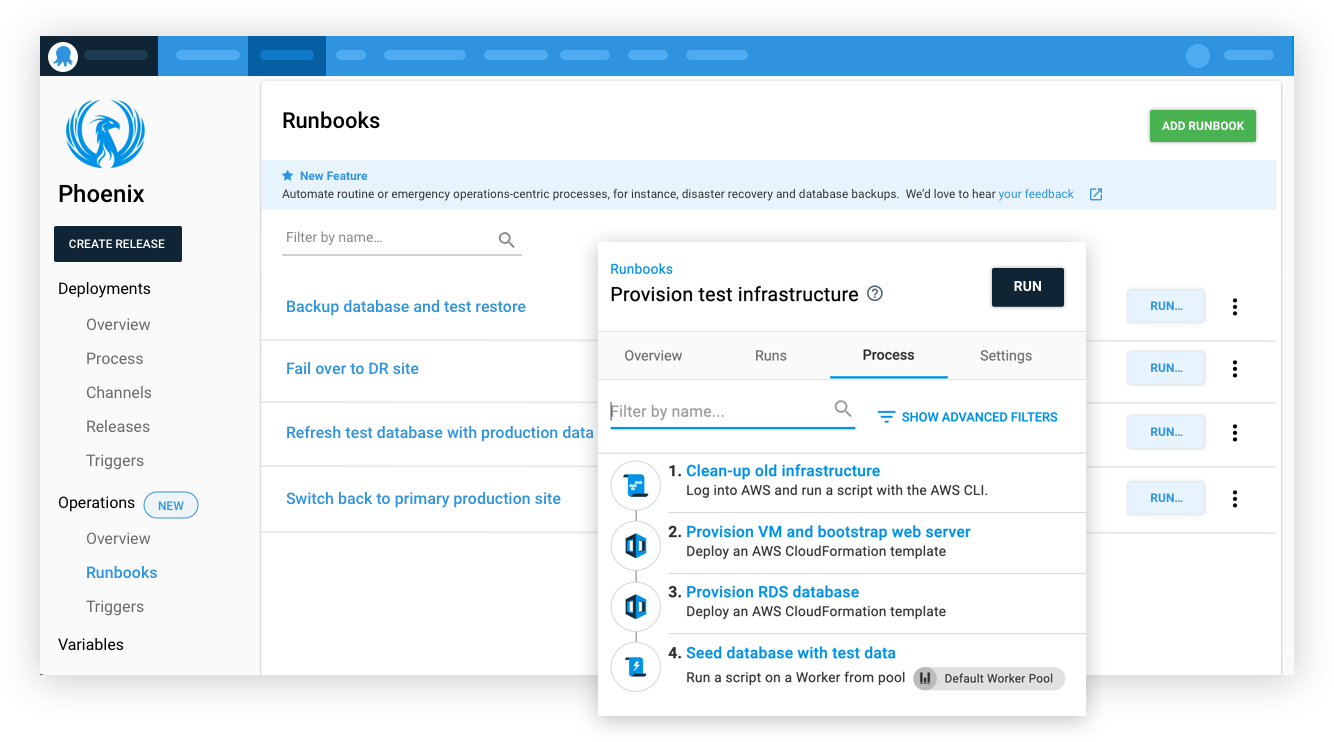The height and width of the screenshot is (742, 1334).
Task: Open the Settings tab of the runbook
Action: click(x=1005, y=355)
